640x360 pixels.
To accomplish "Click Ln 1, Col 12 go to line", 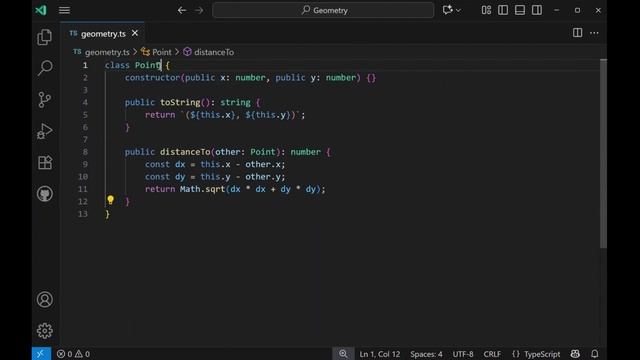I will 380,354.
